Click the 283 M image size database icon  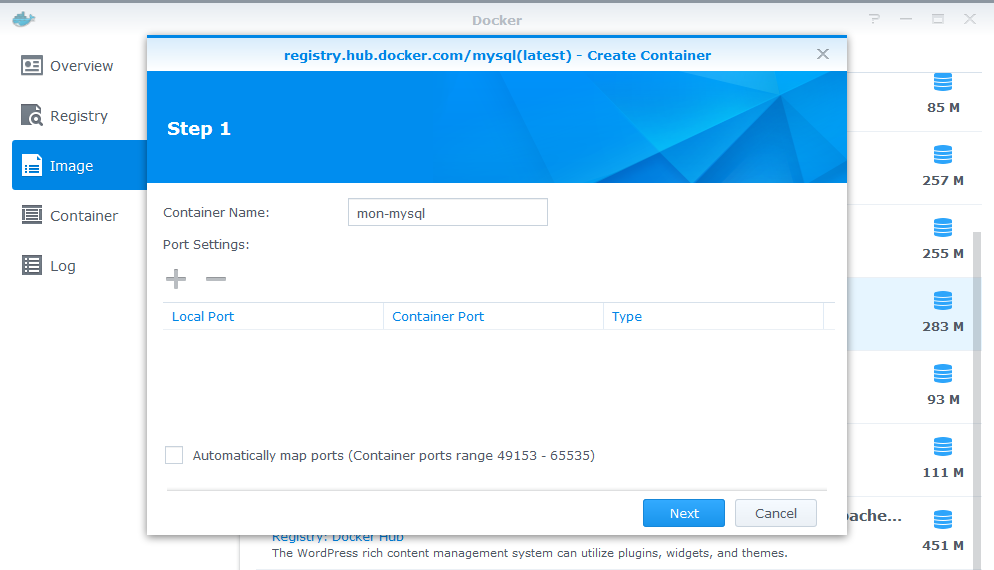tap(943, 301)
